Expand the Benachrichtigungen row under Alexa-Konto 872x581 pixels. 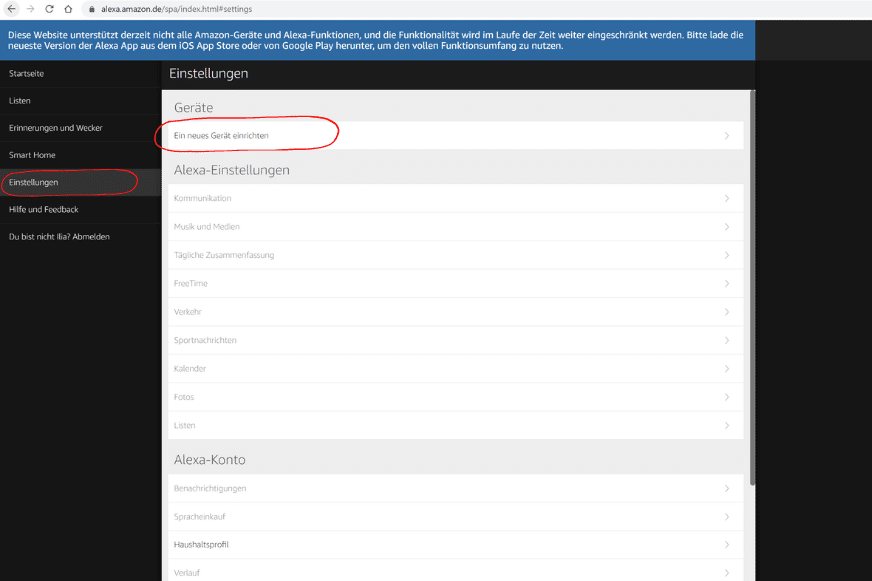click(x=450, y=488)
